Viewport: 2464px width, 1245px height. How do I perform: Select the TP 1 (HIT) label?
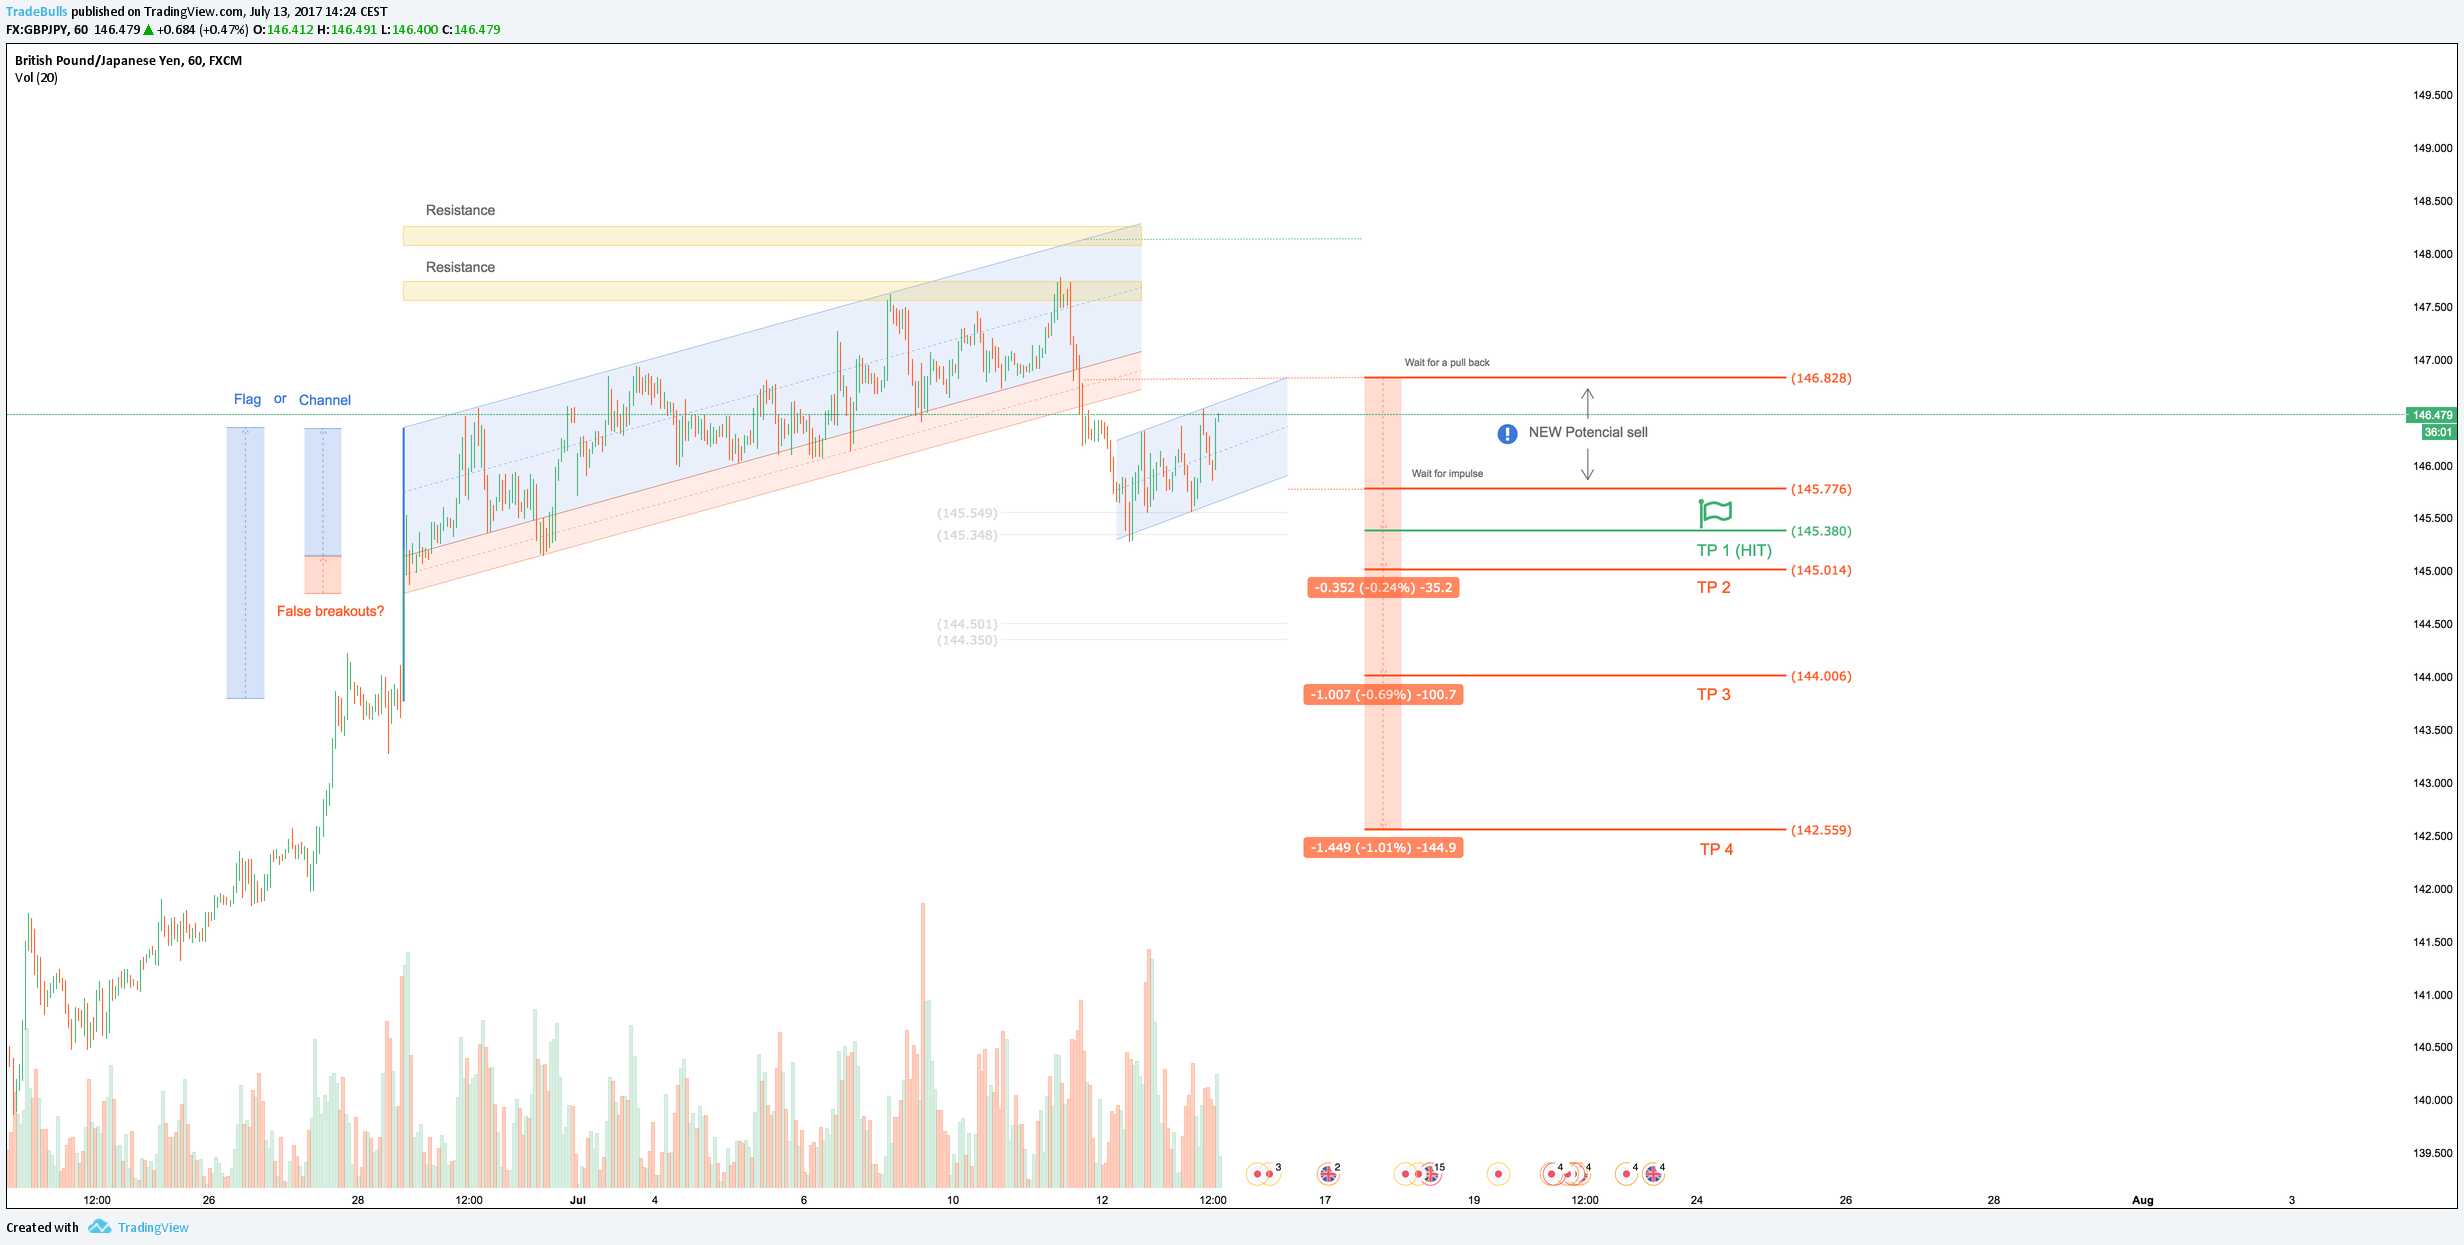pos(1734,550)
